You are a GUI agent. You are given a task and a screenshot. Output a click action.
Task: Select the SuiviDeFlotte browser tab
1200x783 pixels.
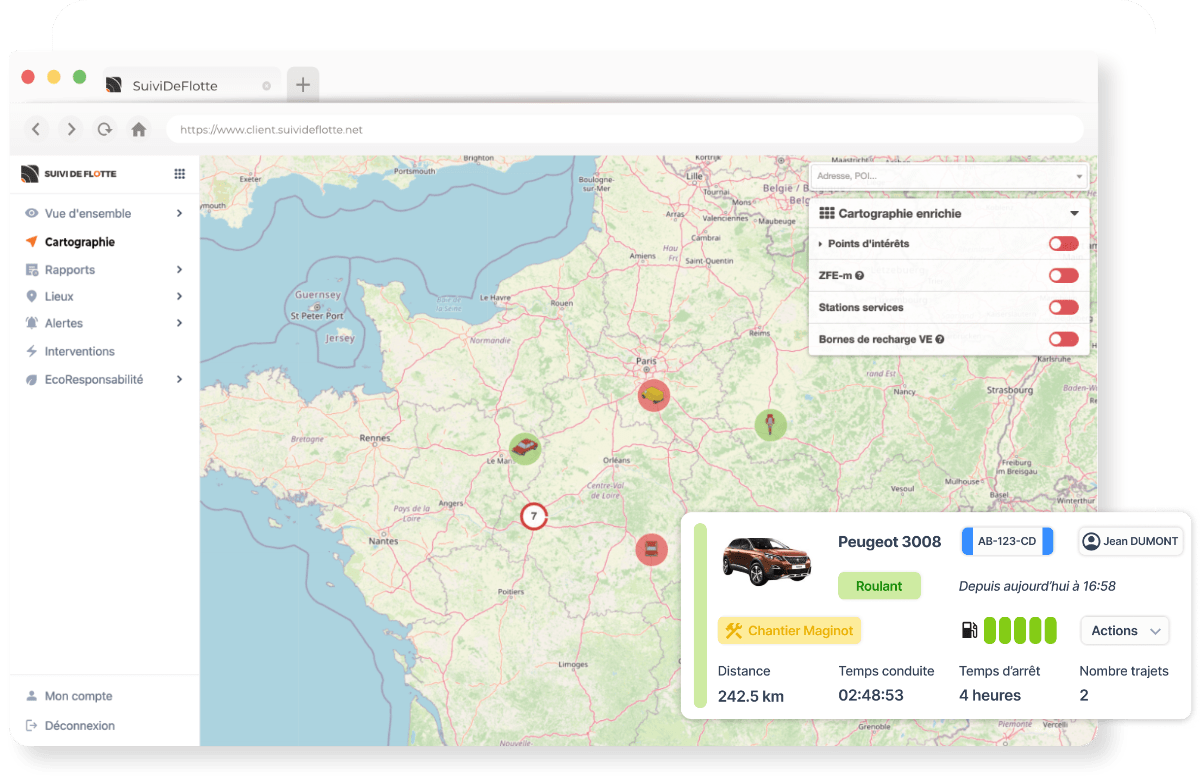coord(191,86)
